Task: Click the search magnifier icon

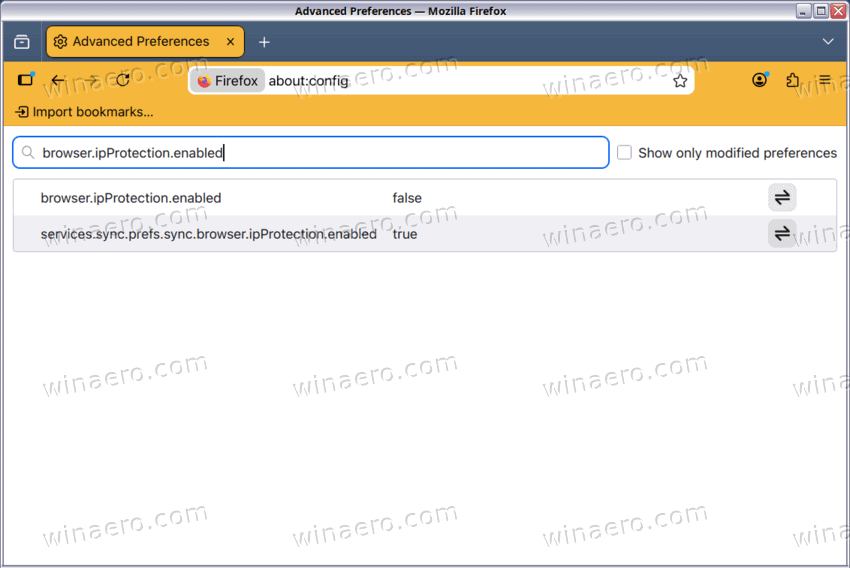Action: [28, 153]
